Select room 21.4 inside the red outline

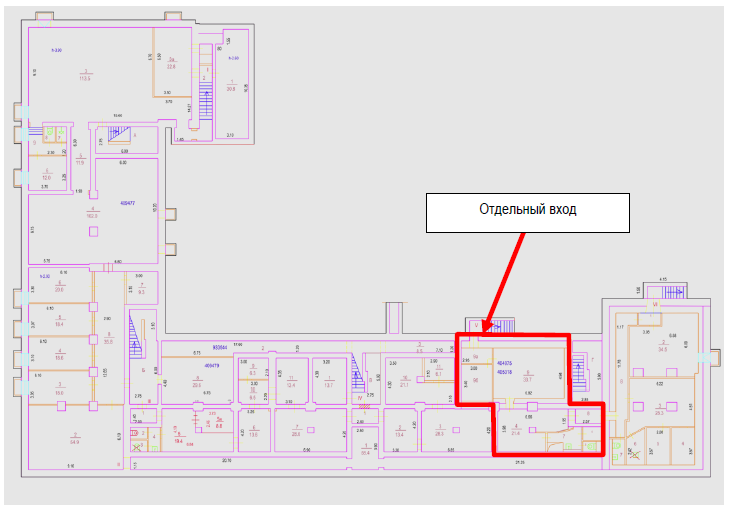[x=517, y=431]
